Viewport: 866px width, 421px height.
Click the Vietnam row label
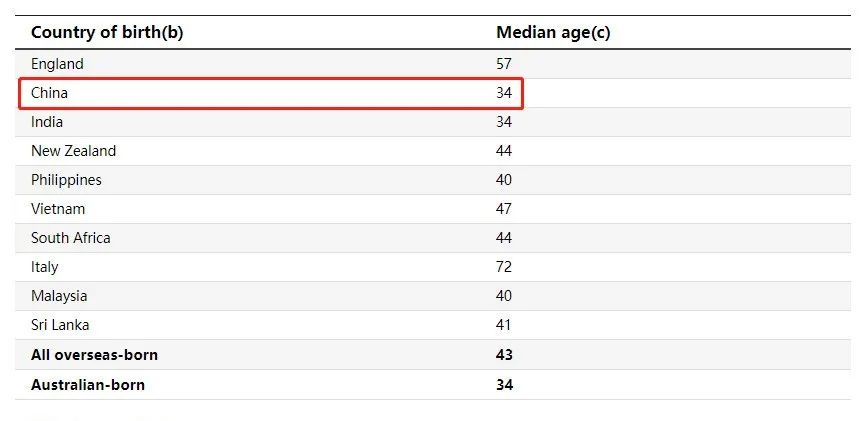pos(58,209)
